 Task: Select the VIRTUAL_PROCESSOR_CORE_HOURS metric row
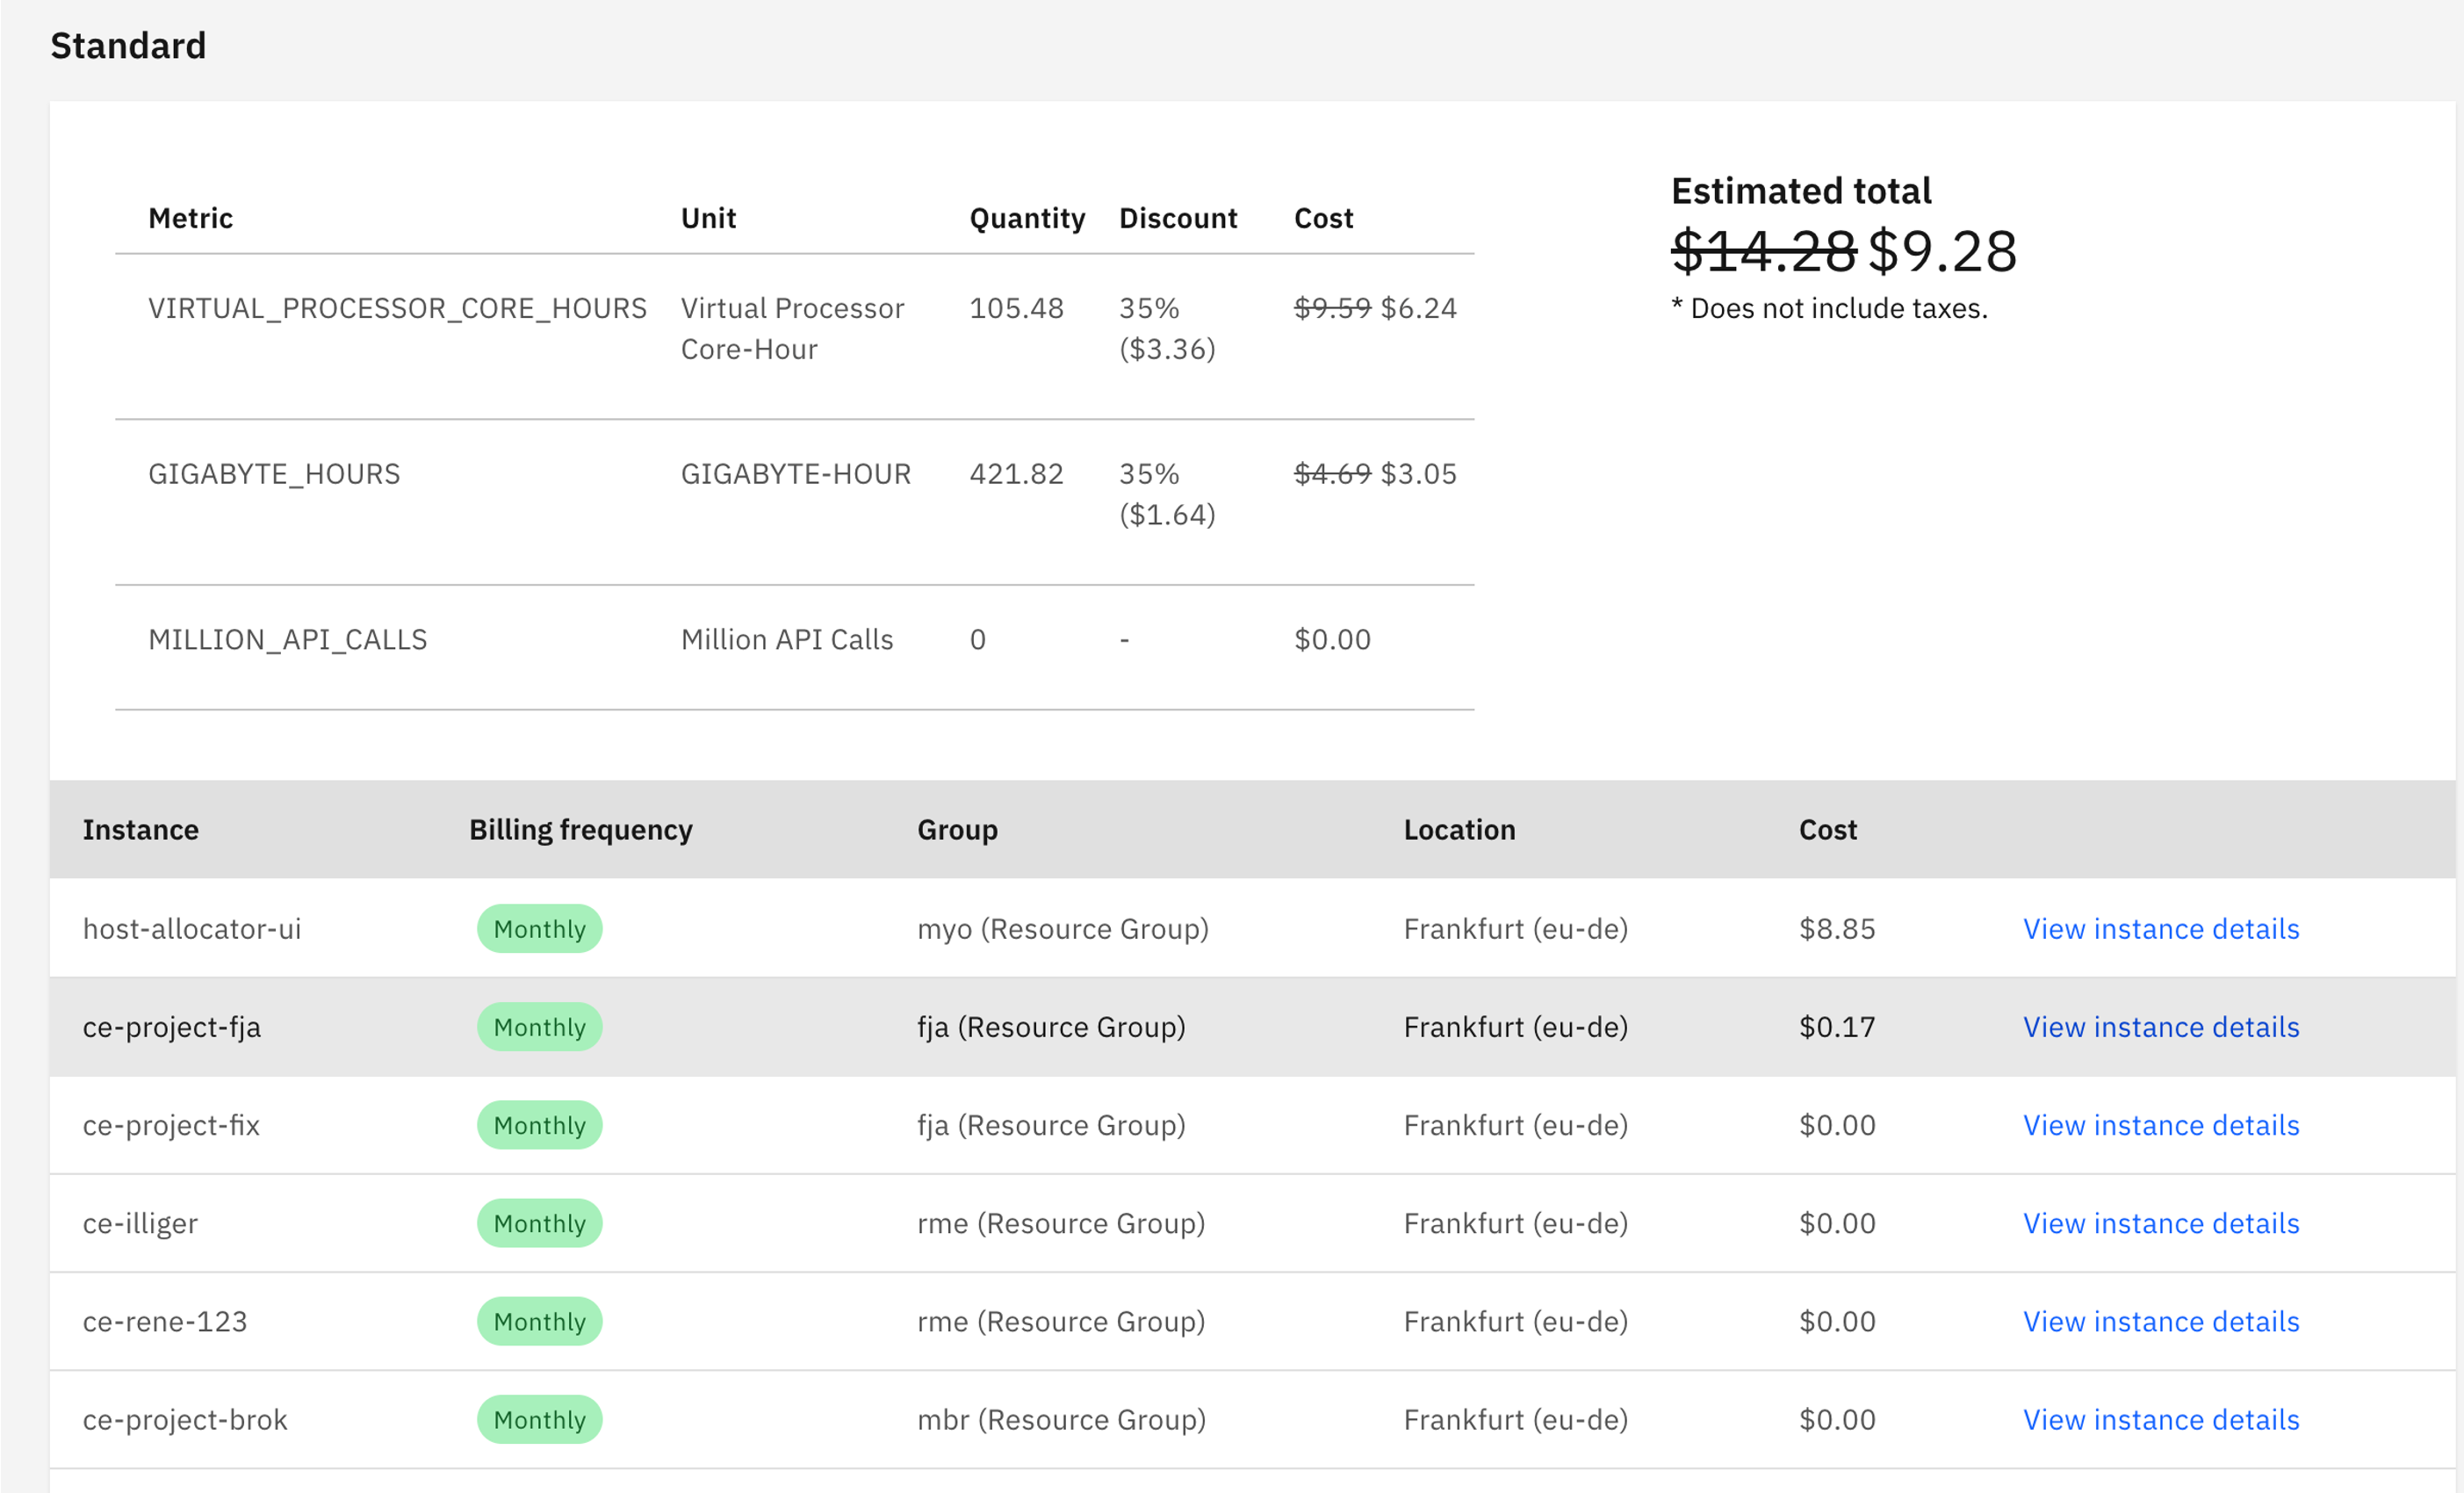397,308
